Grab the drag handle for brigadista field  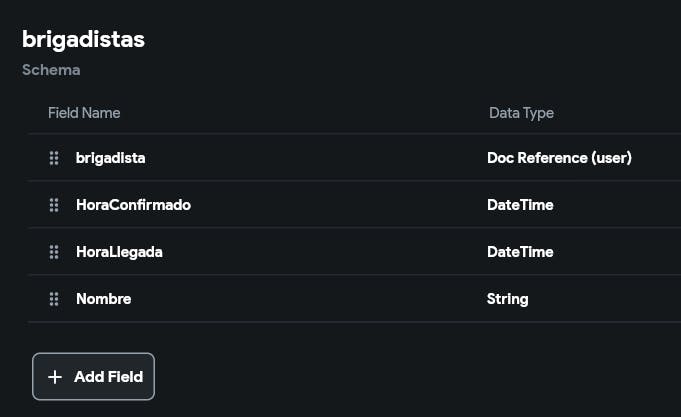click(54, 158)
